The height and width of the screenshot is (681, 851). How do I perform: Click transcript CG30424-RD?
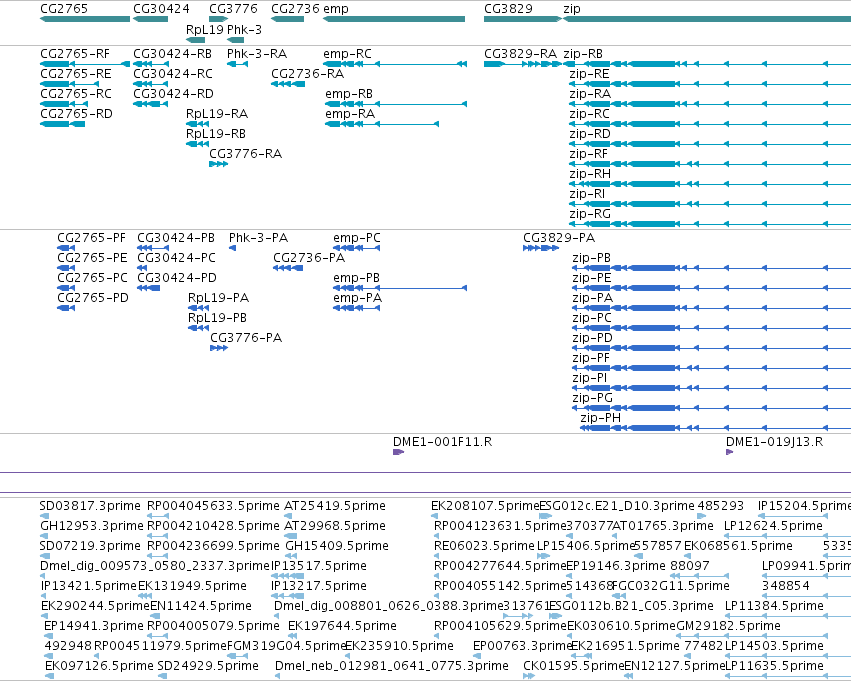174,94
